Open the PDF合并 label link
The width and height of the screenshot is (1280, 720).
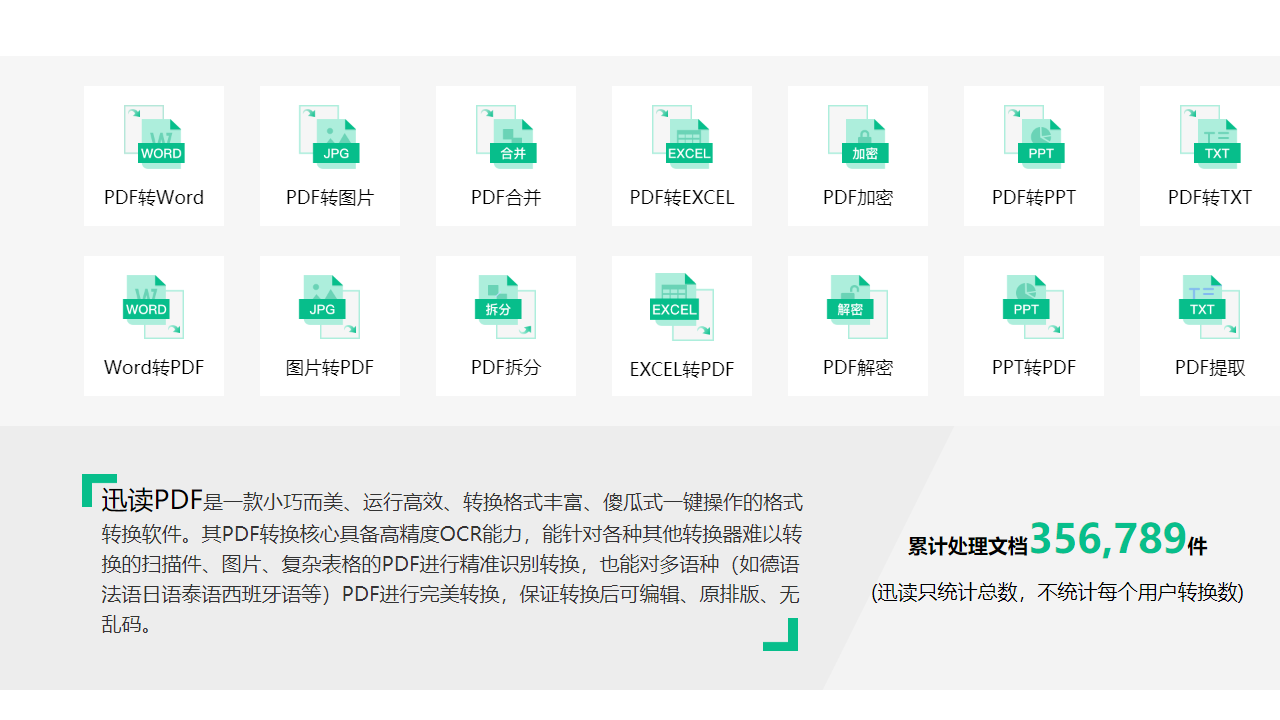506,197
